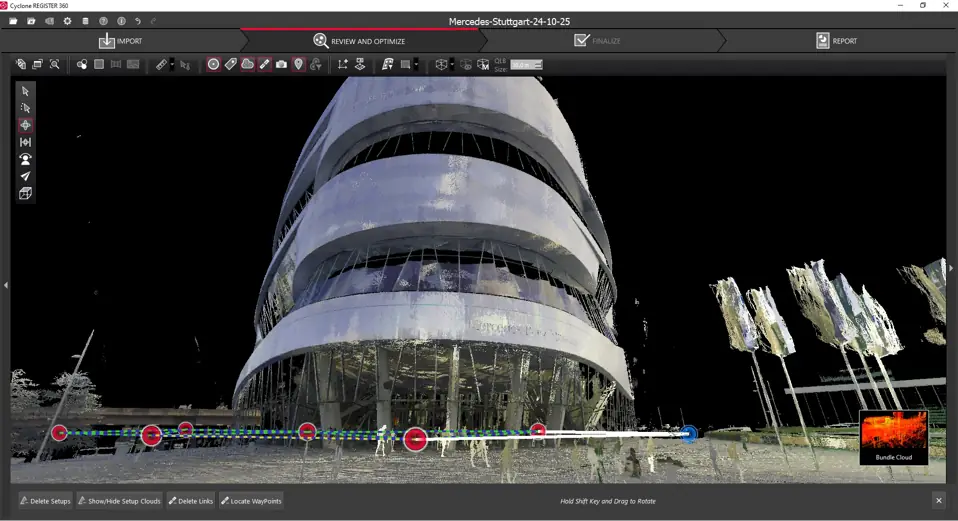The height and width of the screenshot is (521, 958).
Task: Click the map filter icon
Action: (387, 64)
